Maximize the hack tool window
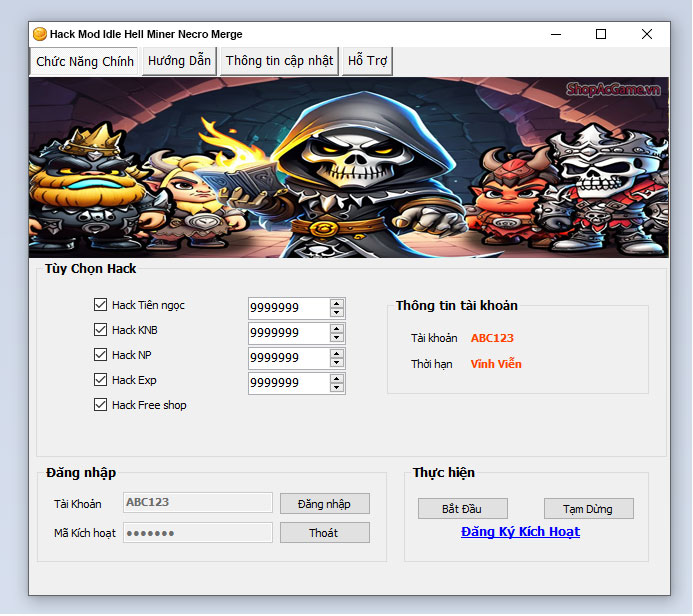The width and height of the screenshot is (693, 616). pos(601,34)
